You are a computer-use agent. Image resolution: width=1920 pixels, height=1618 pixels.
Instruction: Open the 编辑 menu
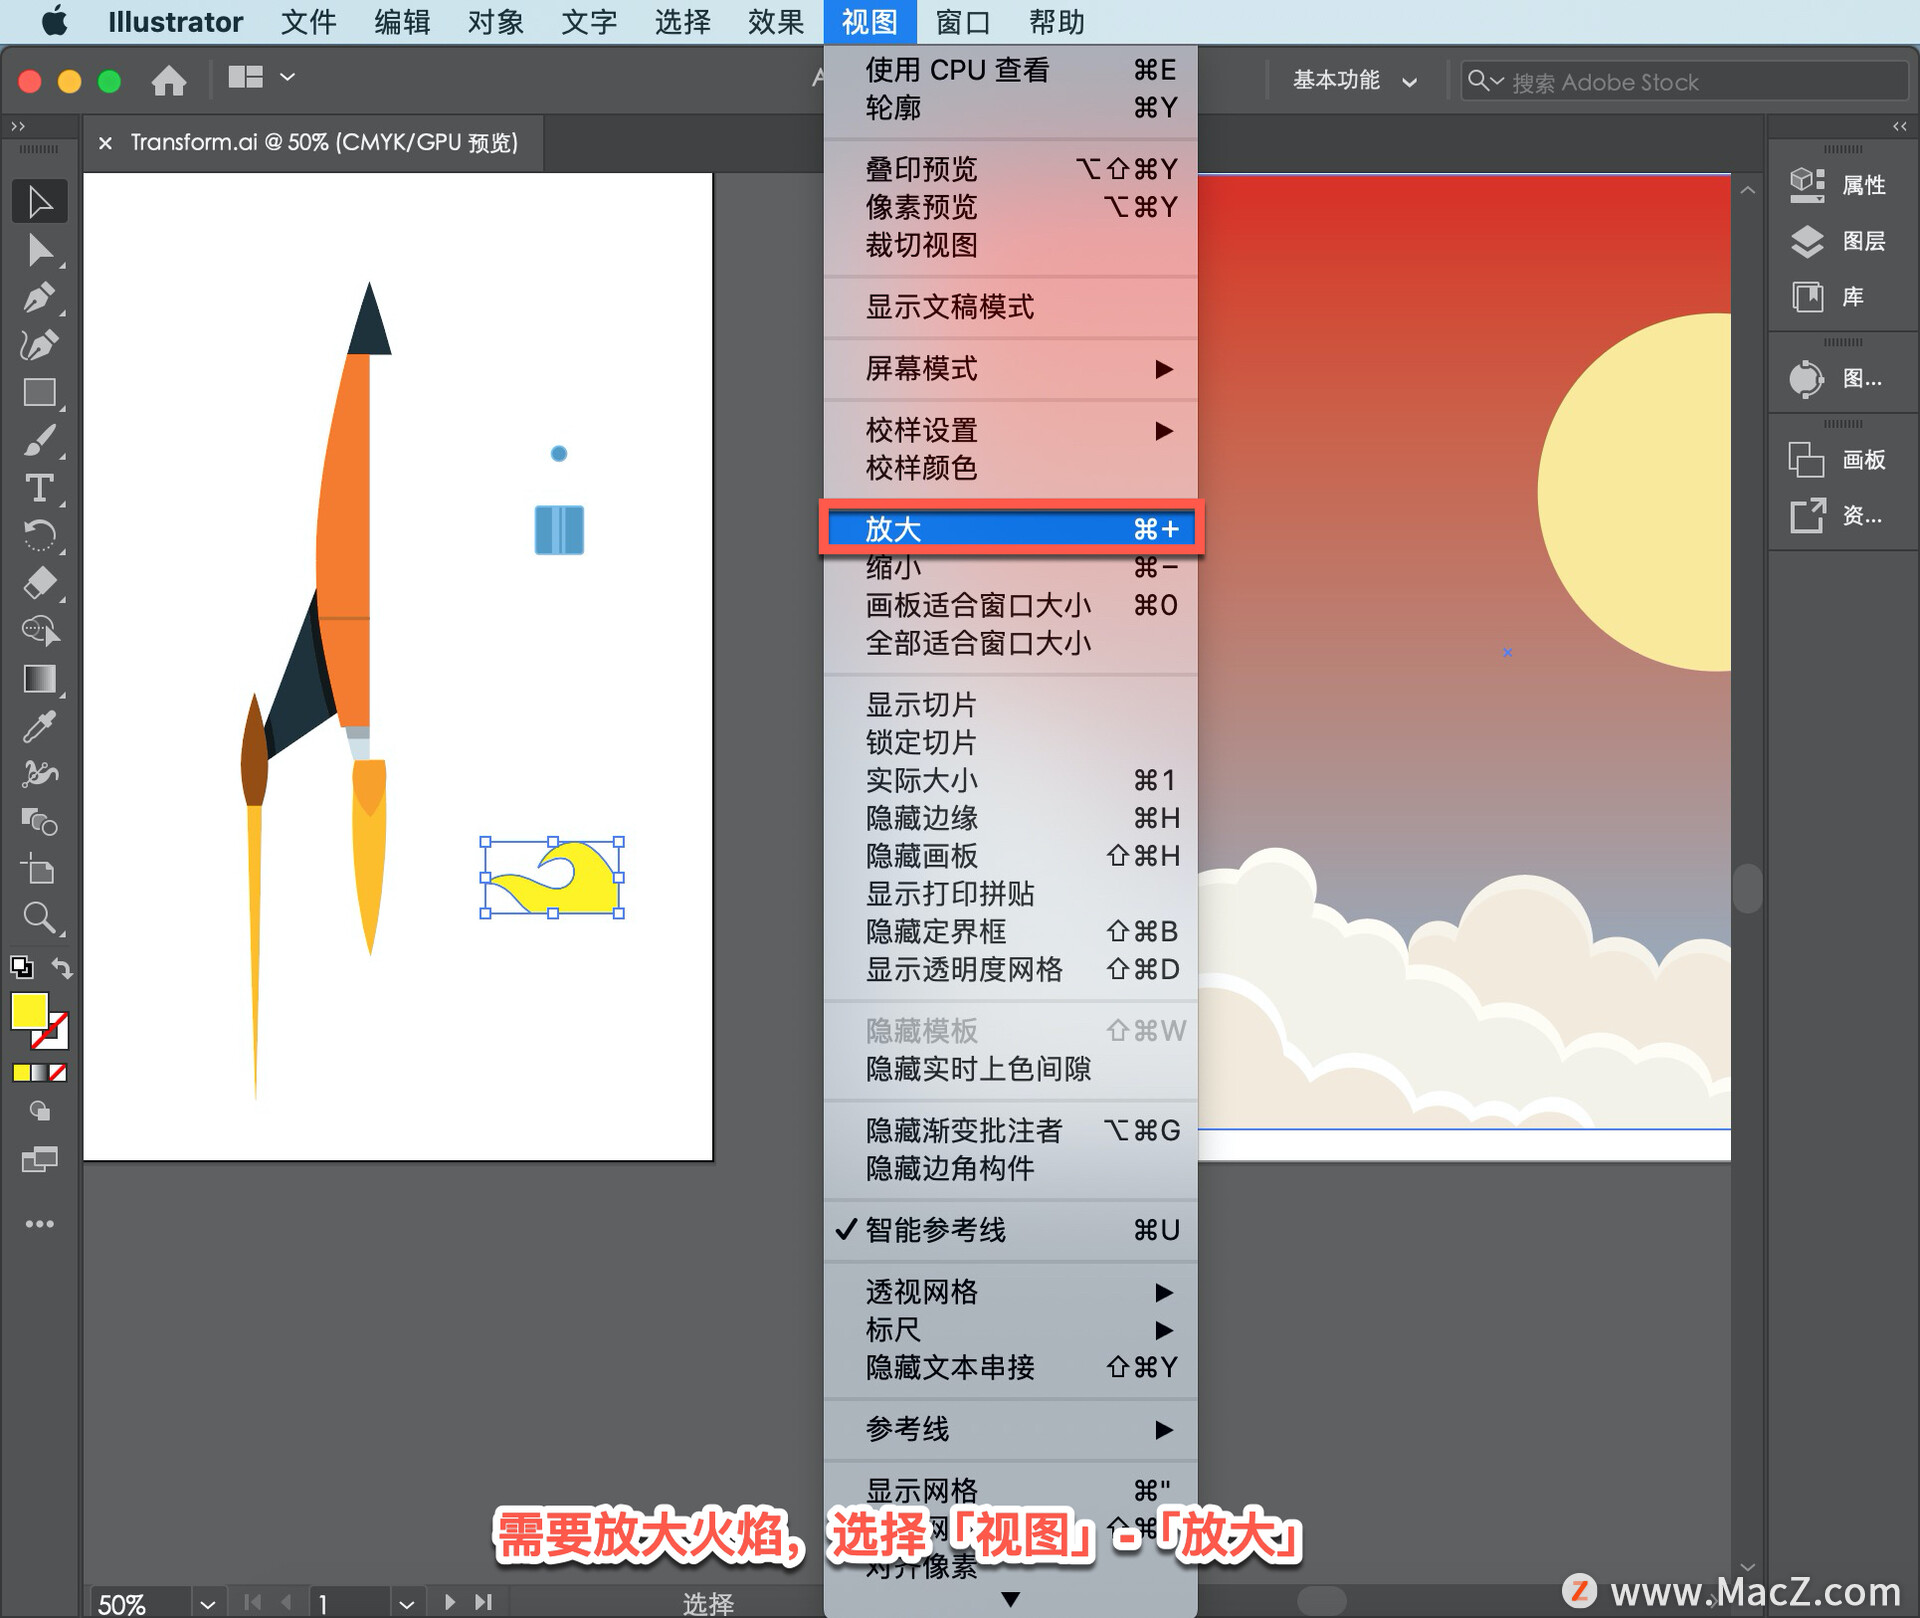click(402, 22)
